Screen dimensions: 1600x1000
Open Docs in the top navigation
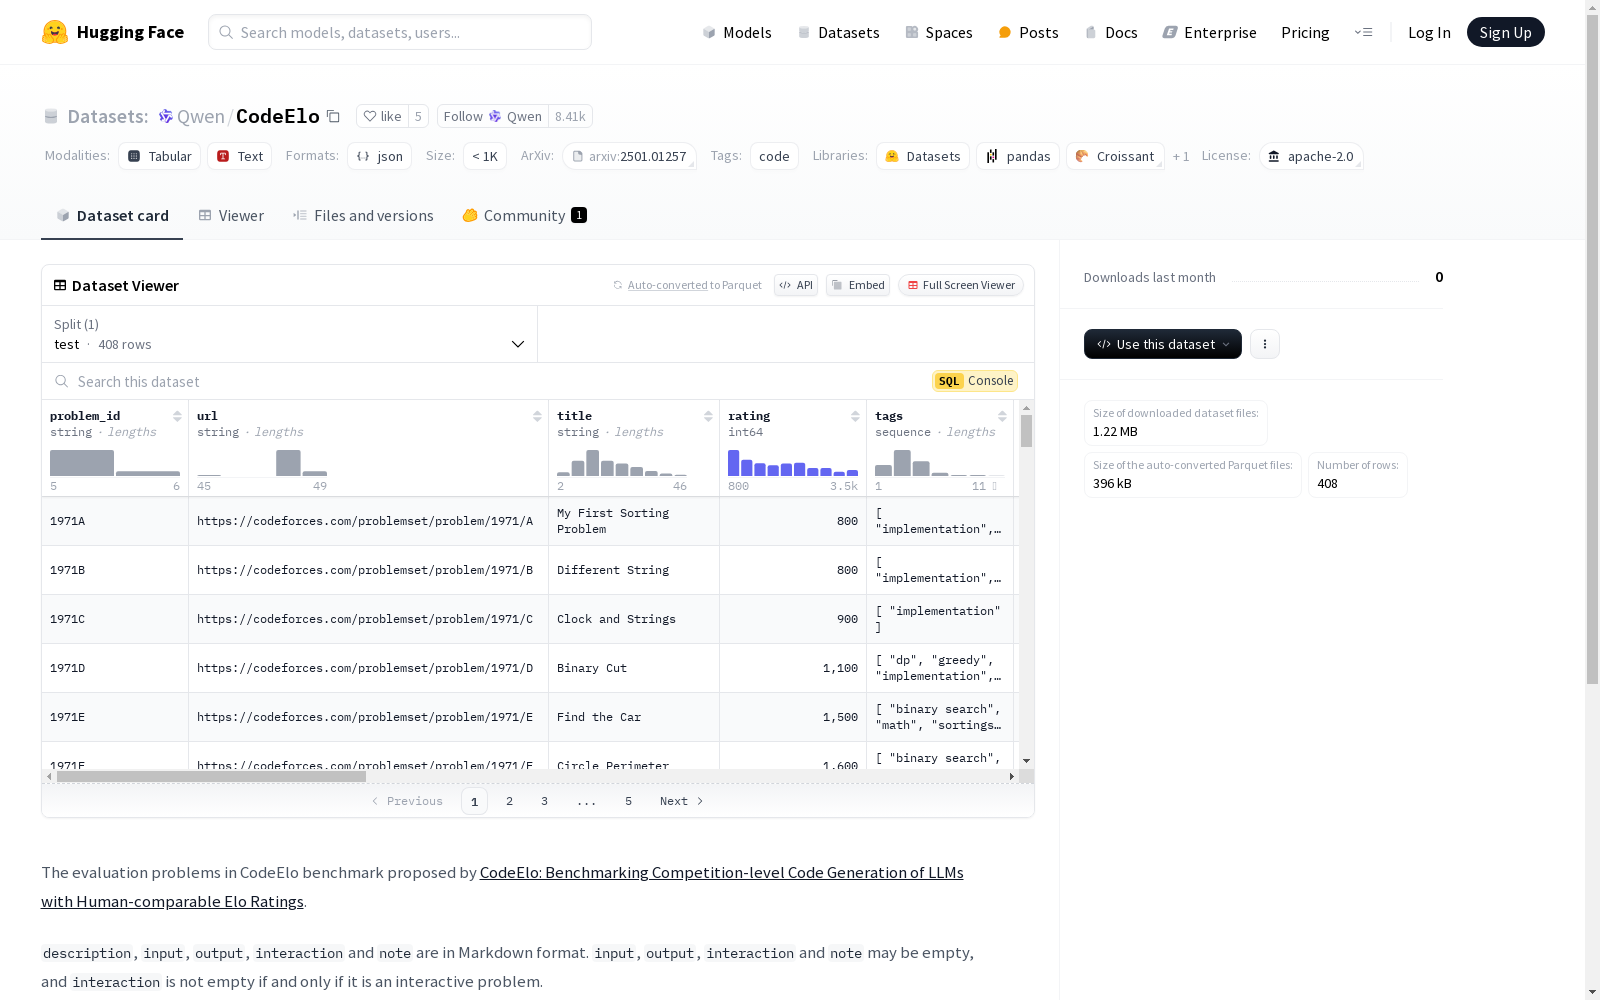pos(1111,32)
